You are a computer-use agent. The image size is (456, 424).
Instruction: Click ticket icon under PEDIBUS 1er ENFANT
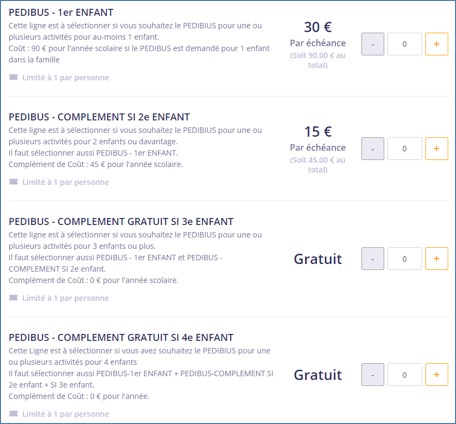click(x=13, y=77)
